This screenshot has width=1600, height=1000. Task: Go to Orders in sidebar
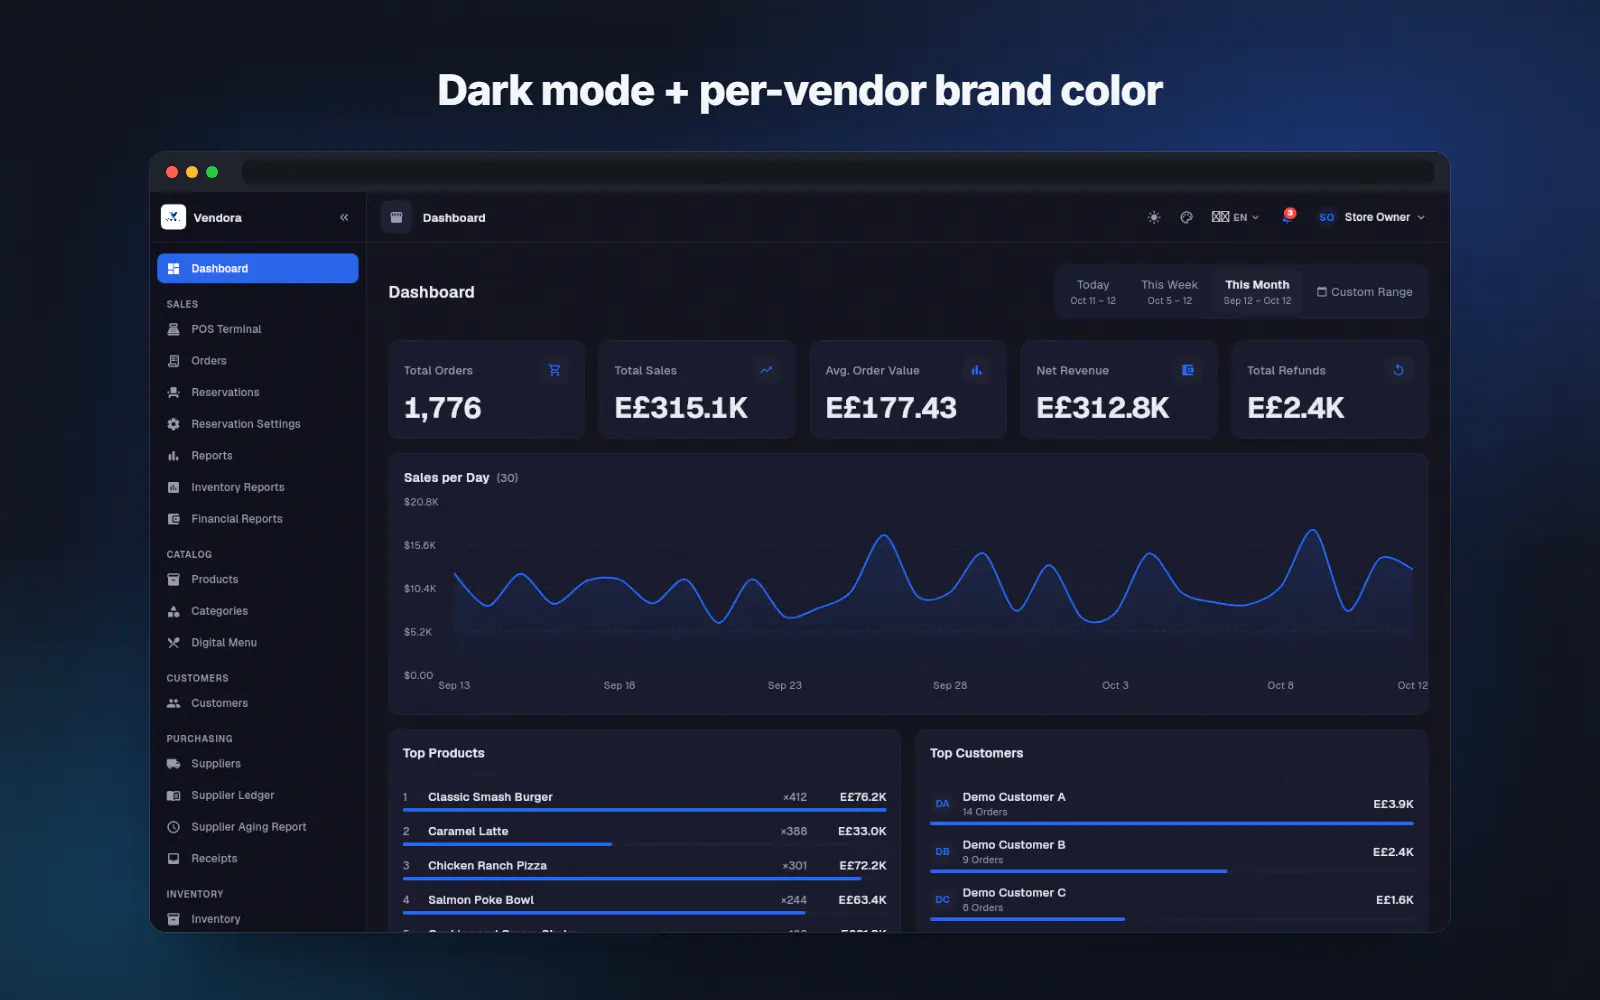[x=257, y=361]
